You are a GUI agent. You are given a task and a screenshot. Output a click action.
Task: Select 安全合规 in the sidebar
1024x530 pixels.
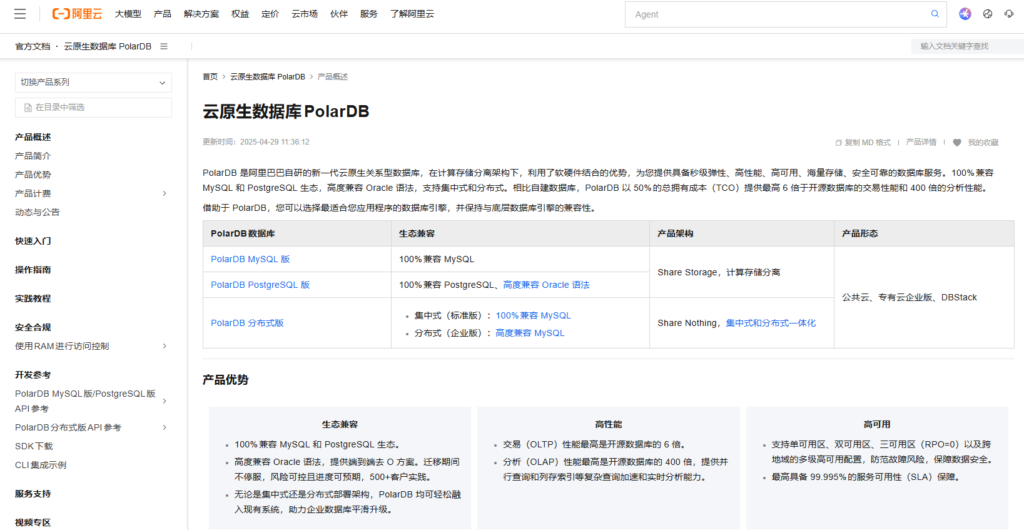tap(33, 327)
